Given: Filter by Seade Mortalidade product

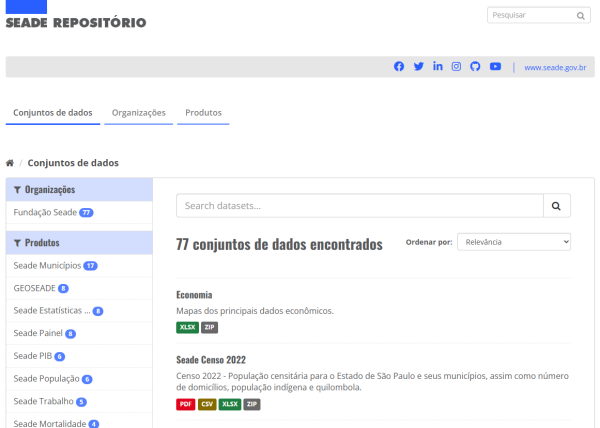Looking at the screenshot, I should (x=79, y=422).
